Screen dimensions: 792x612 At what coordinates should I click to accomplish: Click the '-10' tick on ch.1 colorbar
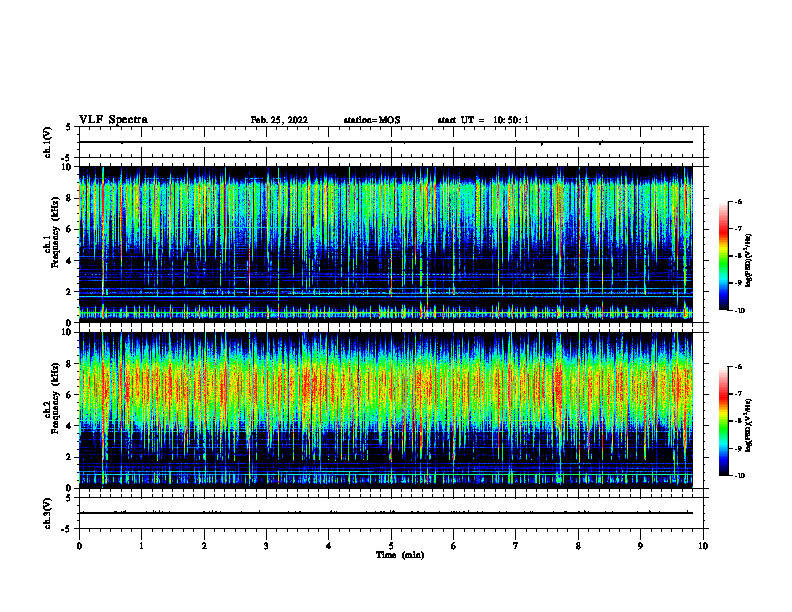point(739,311)
